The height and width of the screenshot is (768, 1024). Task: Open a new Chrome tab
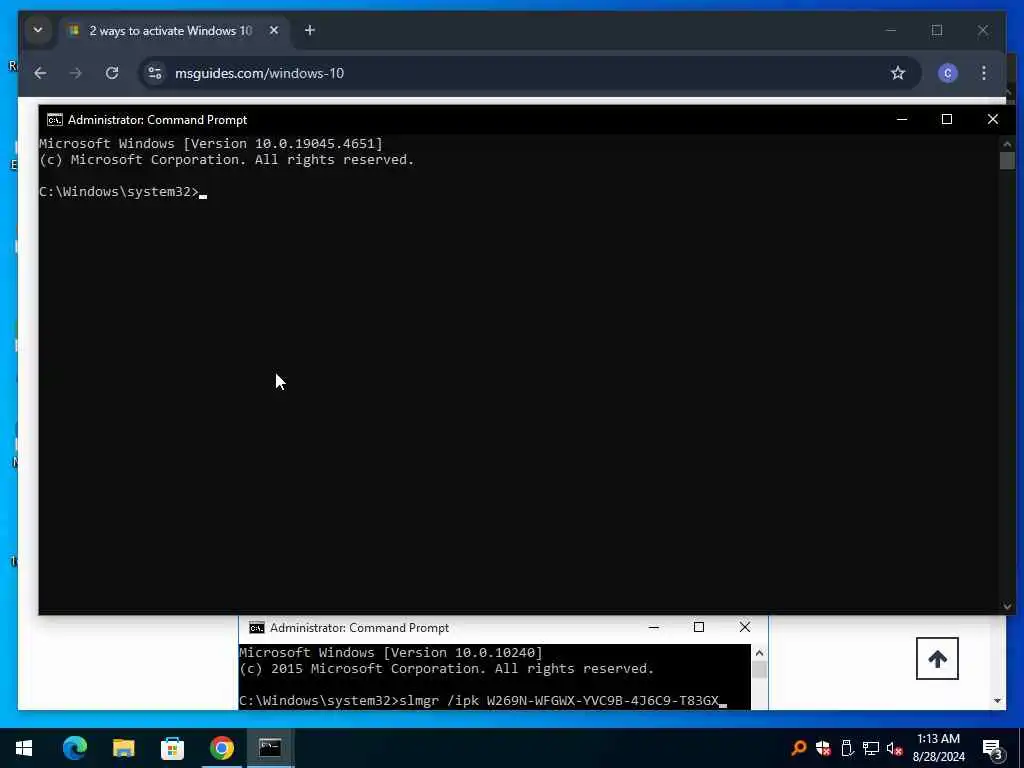tap(310, 30)
